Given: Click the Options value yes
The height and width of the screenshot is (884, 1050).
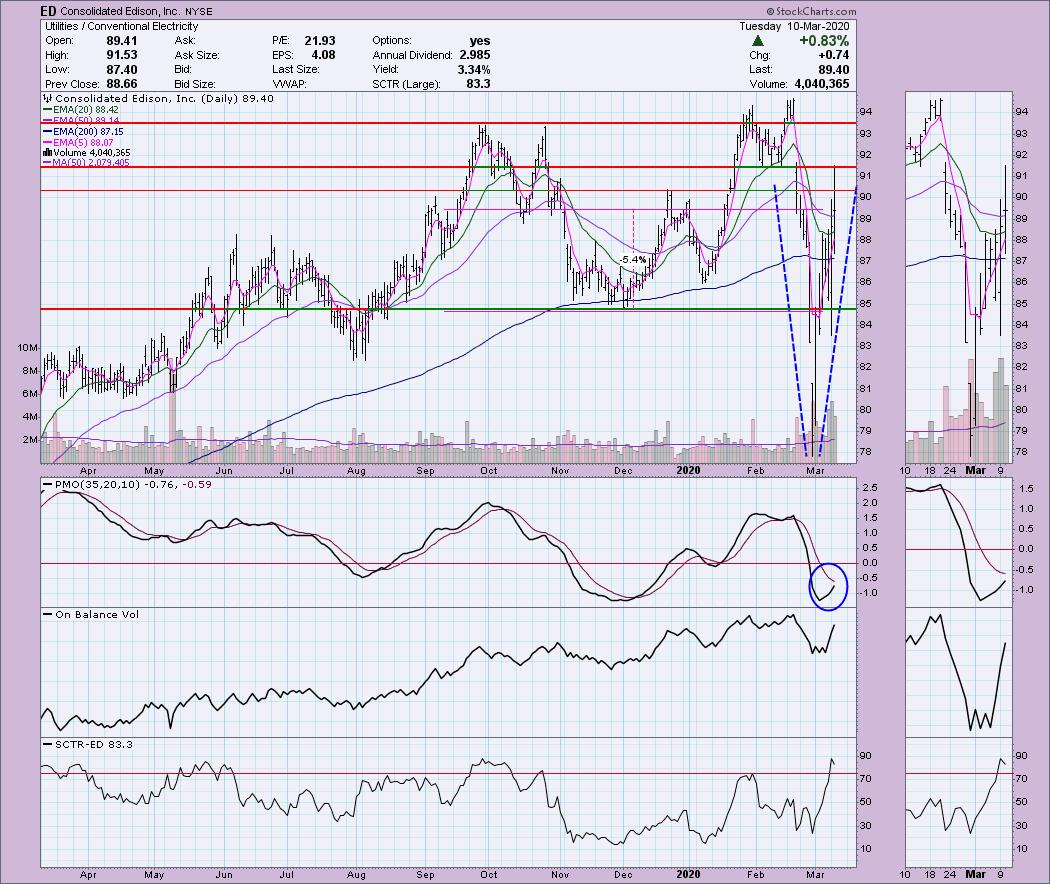Looking at the screenshot, I should tap(479, 41).
